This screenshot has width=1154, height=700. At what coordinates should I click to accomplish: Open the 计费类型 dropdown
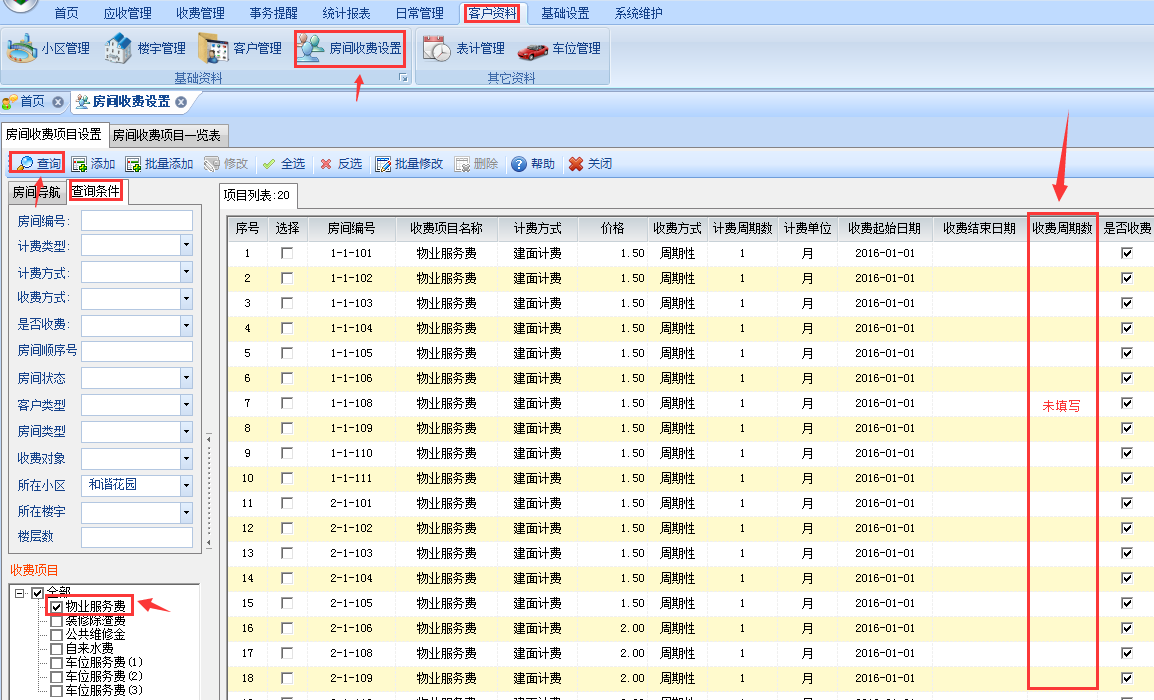[186, 246]
